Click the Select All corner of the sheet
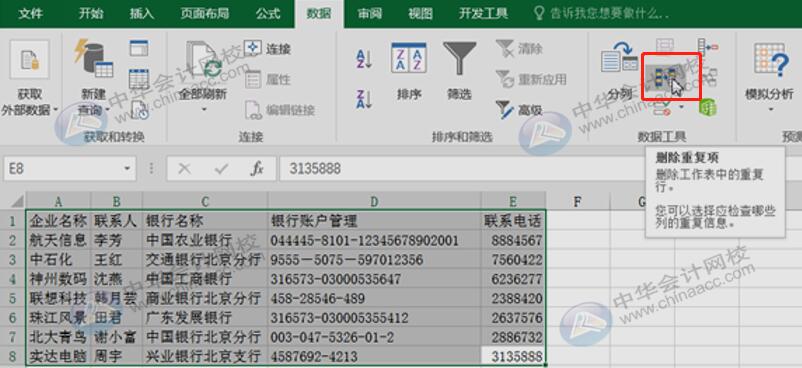Image resolution: width=802 pixels, height=368 pixels. tap(13, 201)
